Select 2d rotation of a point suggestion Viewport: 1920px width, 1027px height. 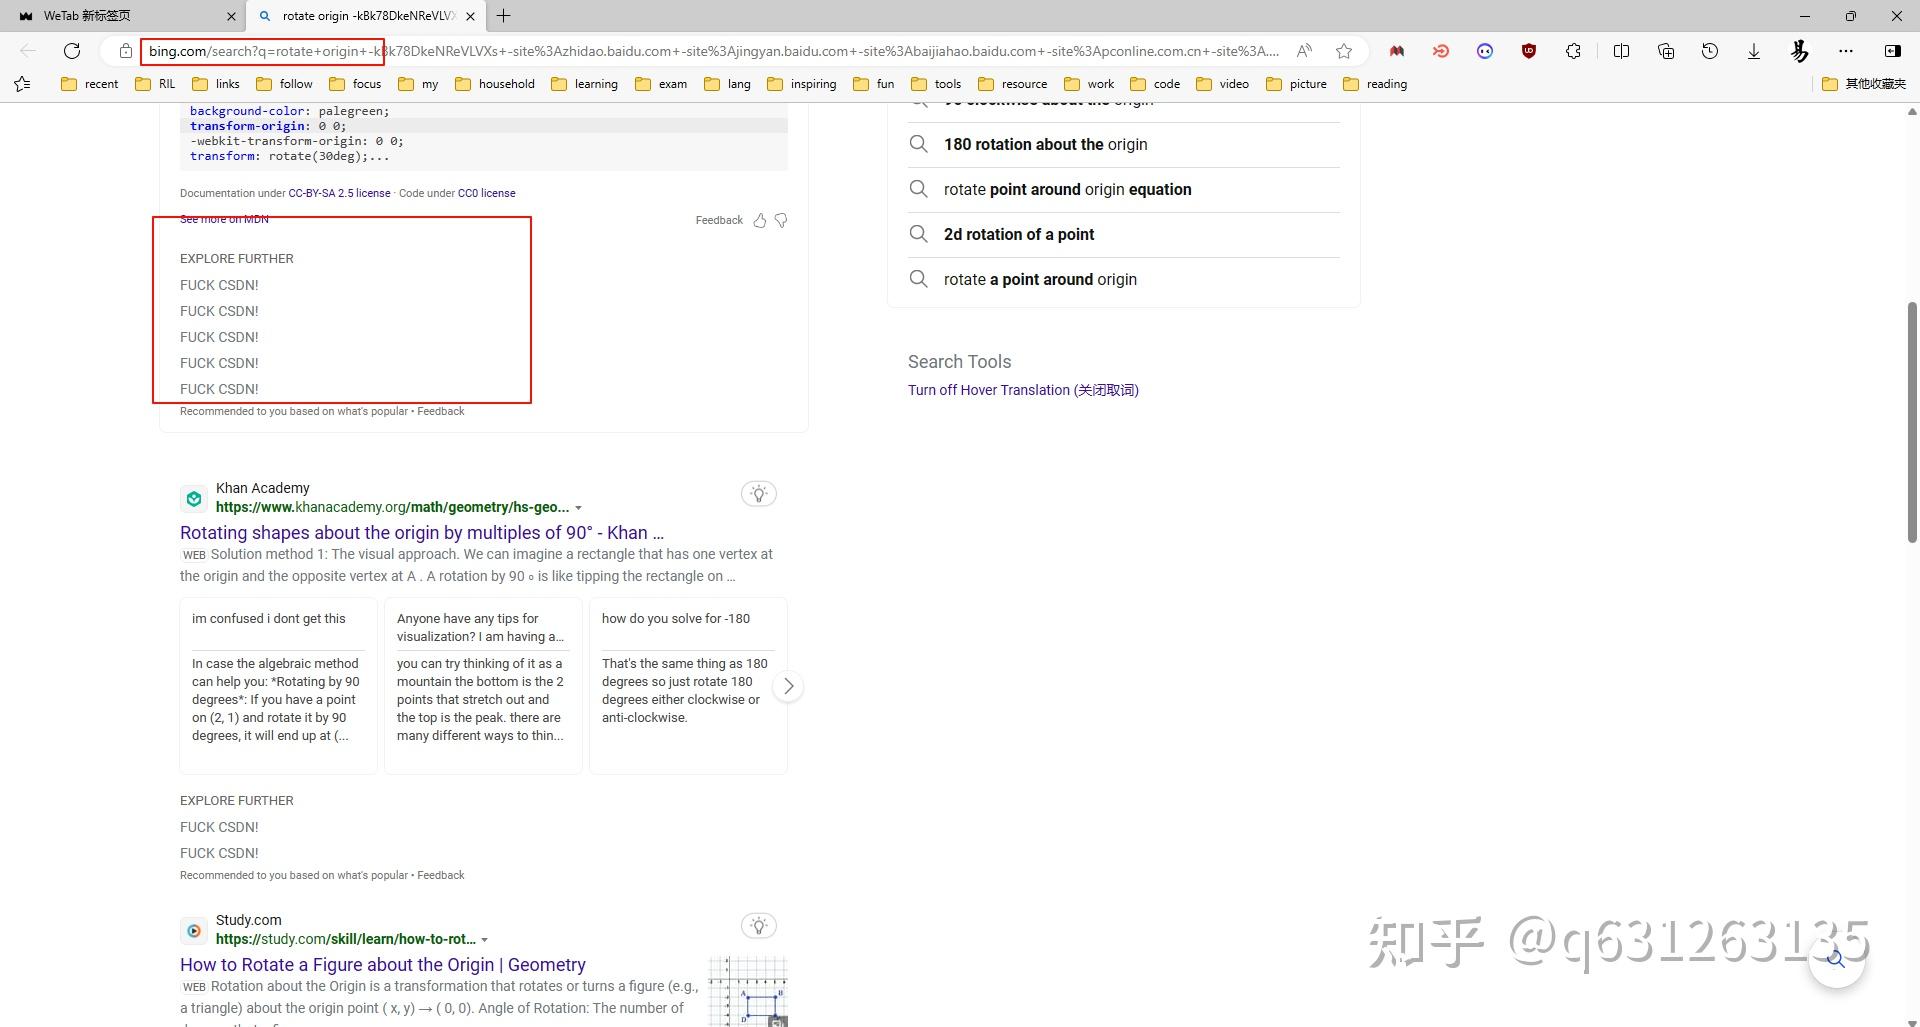(1123, 234)
